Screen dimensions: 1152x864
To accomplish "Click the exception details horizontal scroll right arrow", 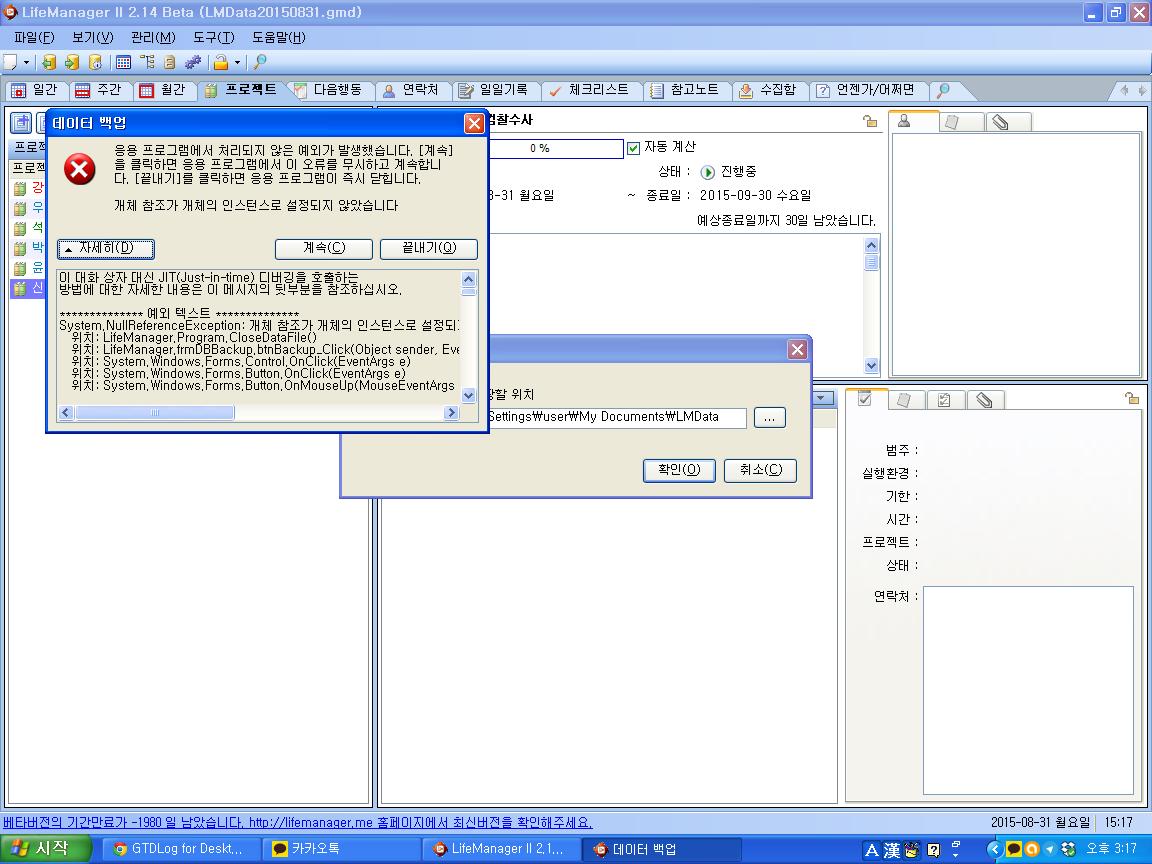I will pos(452,413).
